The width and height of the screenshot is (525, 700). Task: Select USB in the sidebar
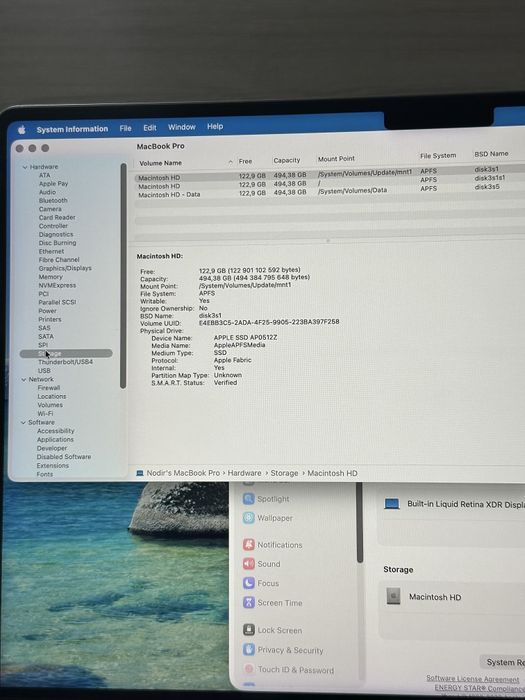click(44, 371)
